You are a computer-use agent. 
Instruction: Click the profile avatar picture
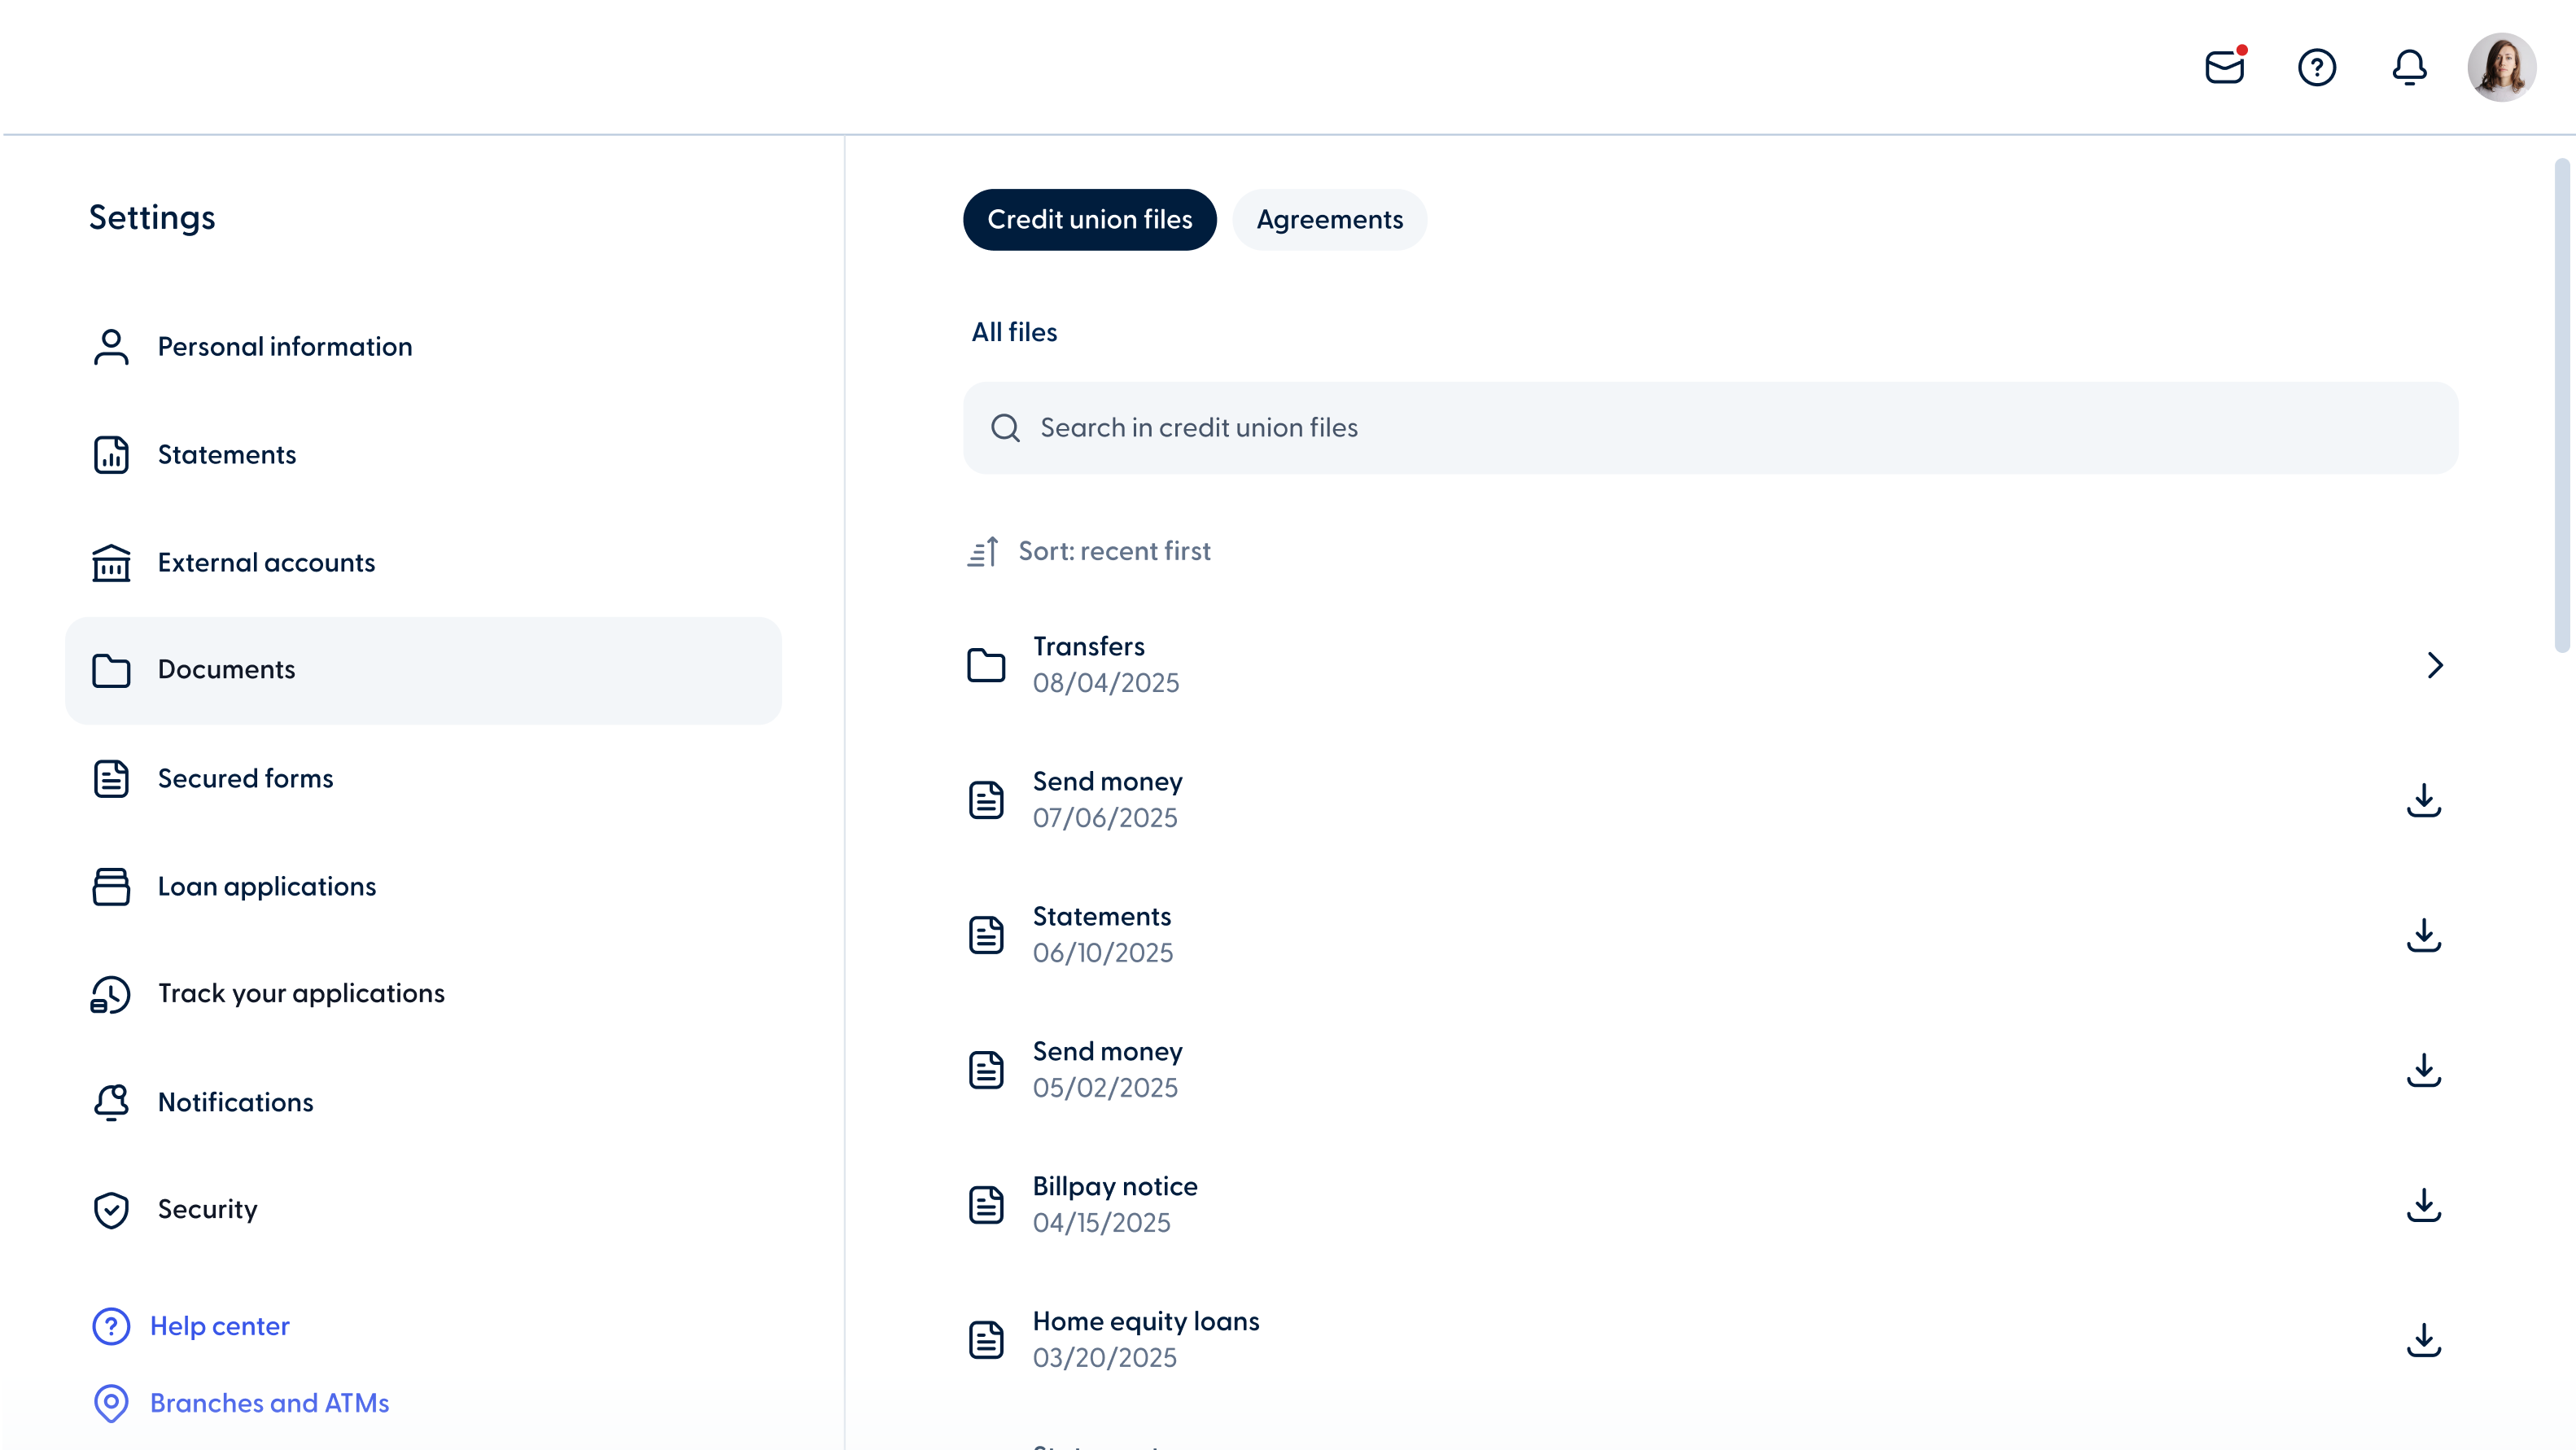click(2501, 67)
